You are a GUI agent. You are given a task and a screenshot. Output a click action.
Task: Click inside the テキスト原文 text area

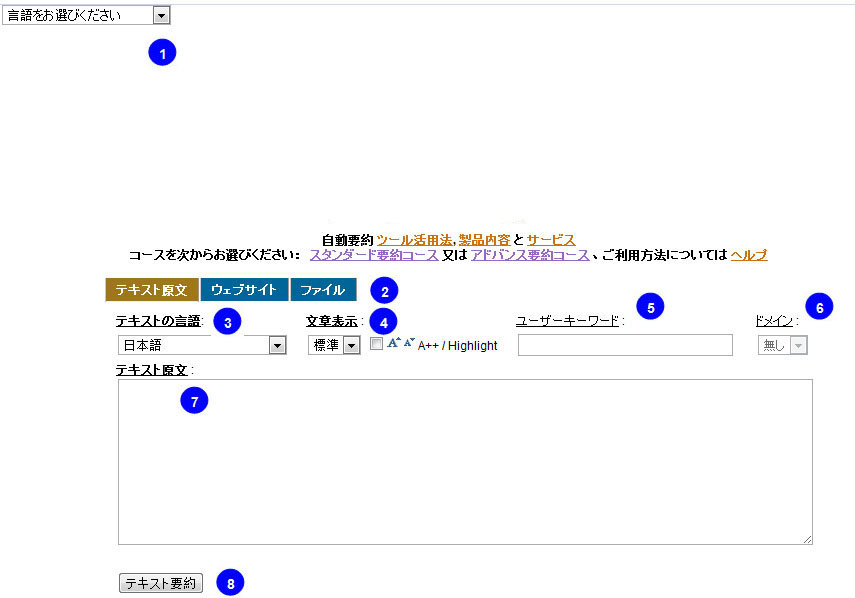(465, 462)
